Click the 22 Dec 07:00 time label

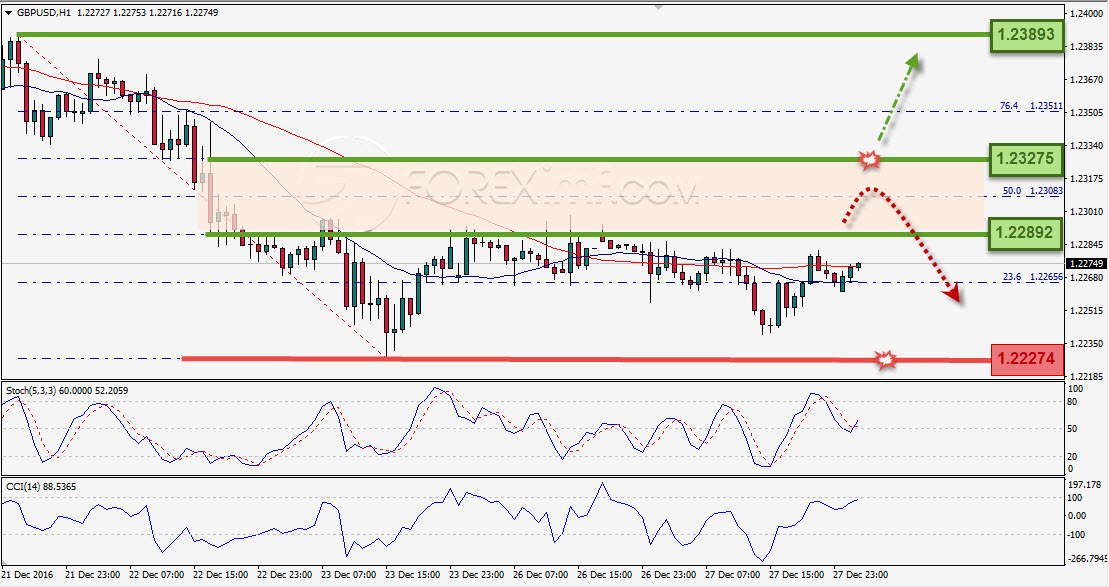(156, 575)
